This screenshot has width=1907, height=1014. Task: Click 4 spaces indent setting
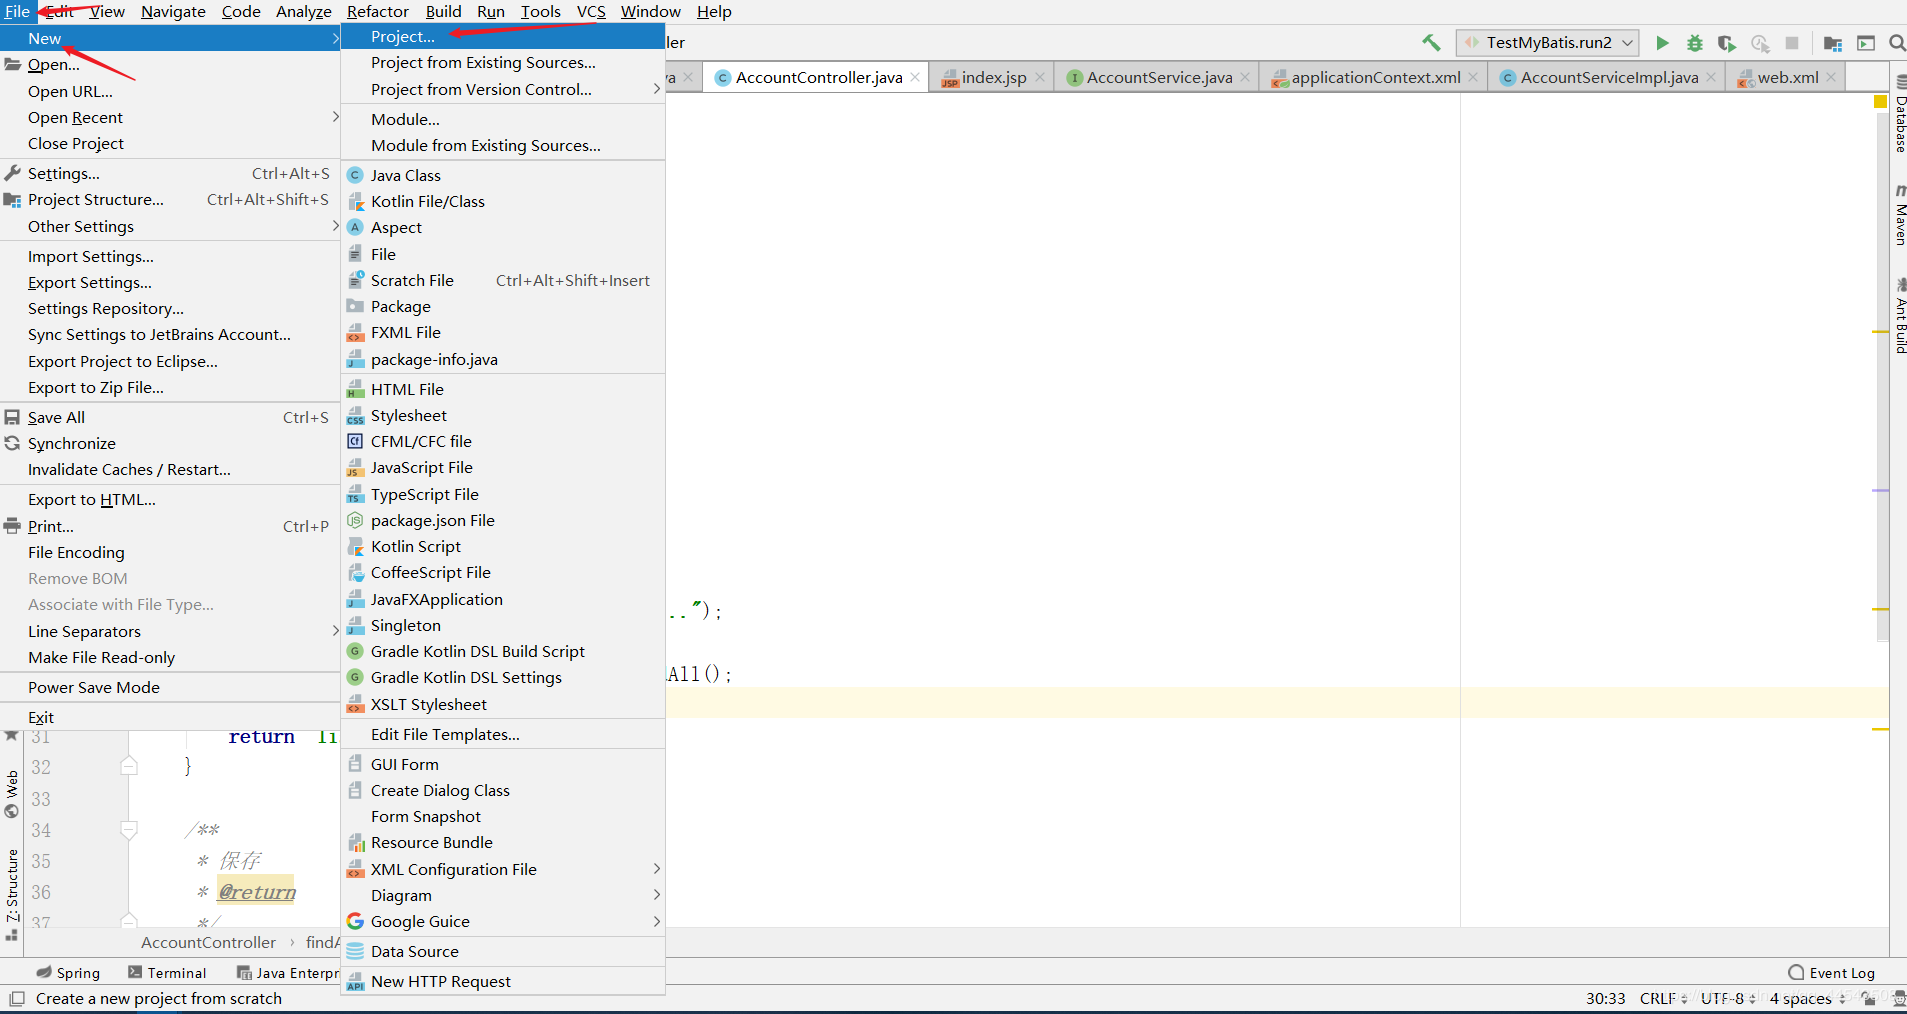click(x=1808, y=998)
